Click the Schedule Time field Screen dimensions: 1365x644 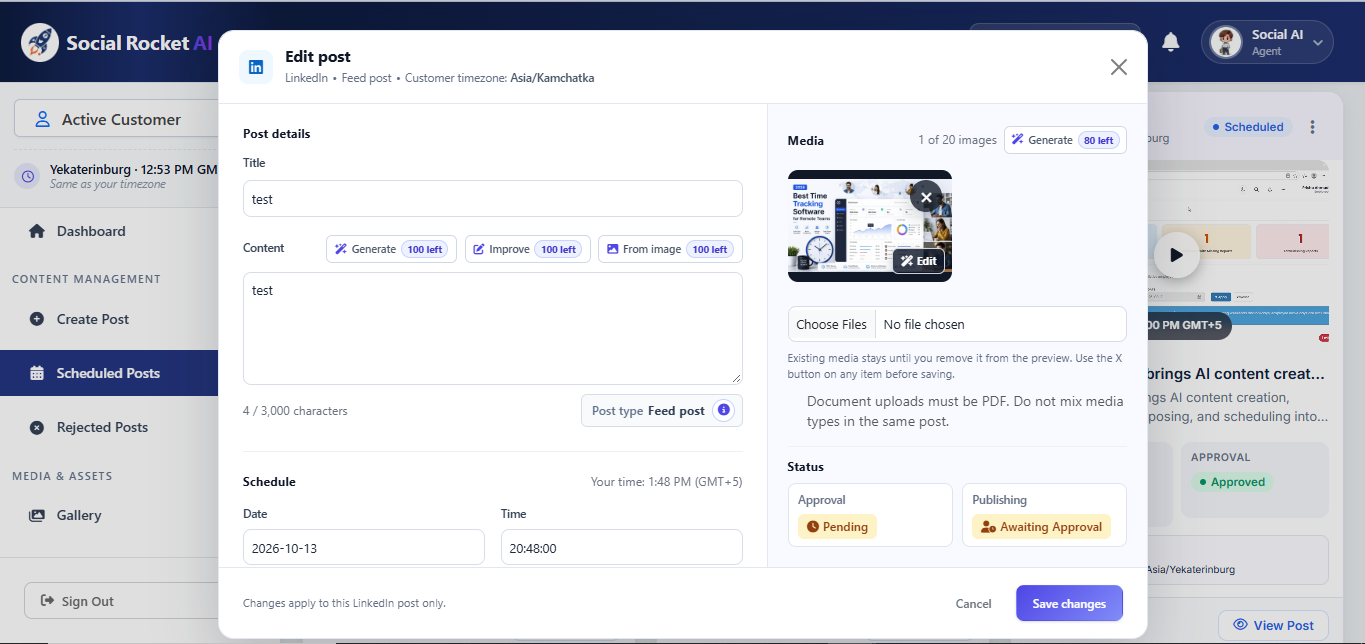[x=622, y=548]
